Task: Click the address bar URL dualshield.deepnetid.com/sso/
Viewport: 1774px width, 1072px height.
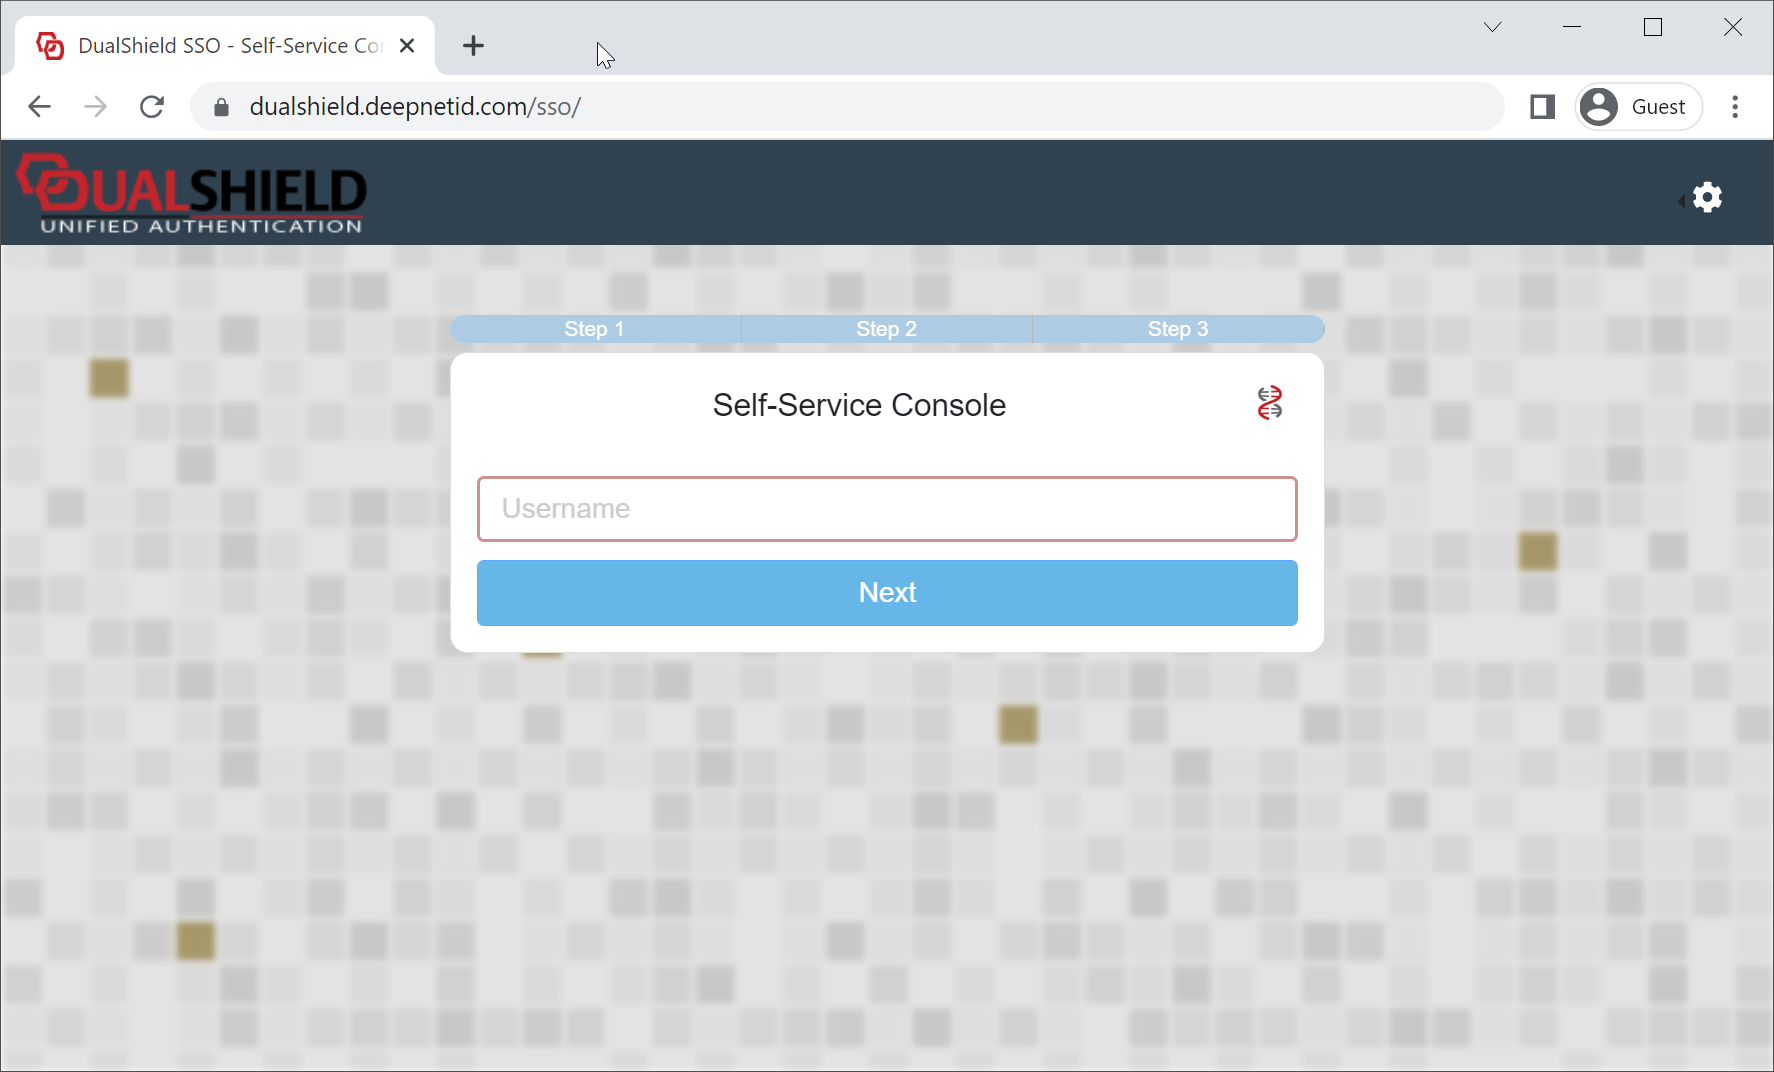Action: pos(415,107)
